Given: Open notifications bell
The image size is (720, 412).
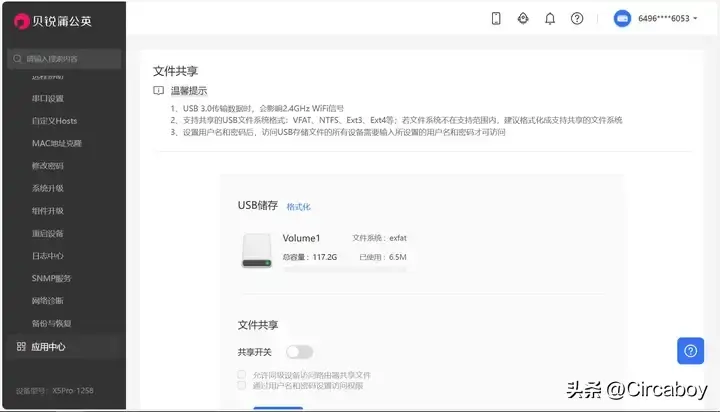Looking at the screenshot, I should 550,18.
